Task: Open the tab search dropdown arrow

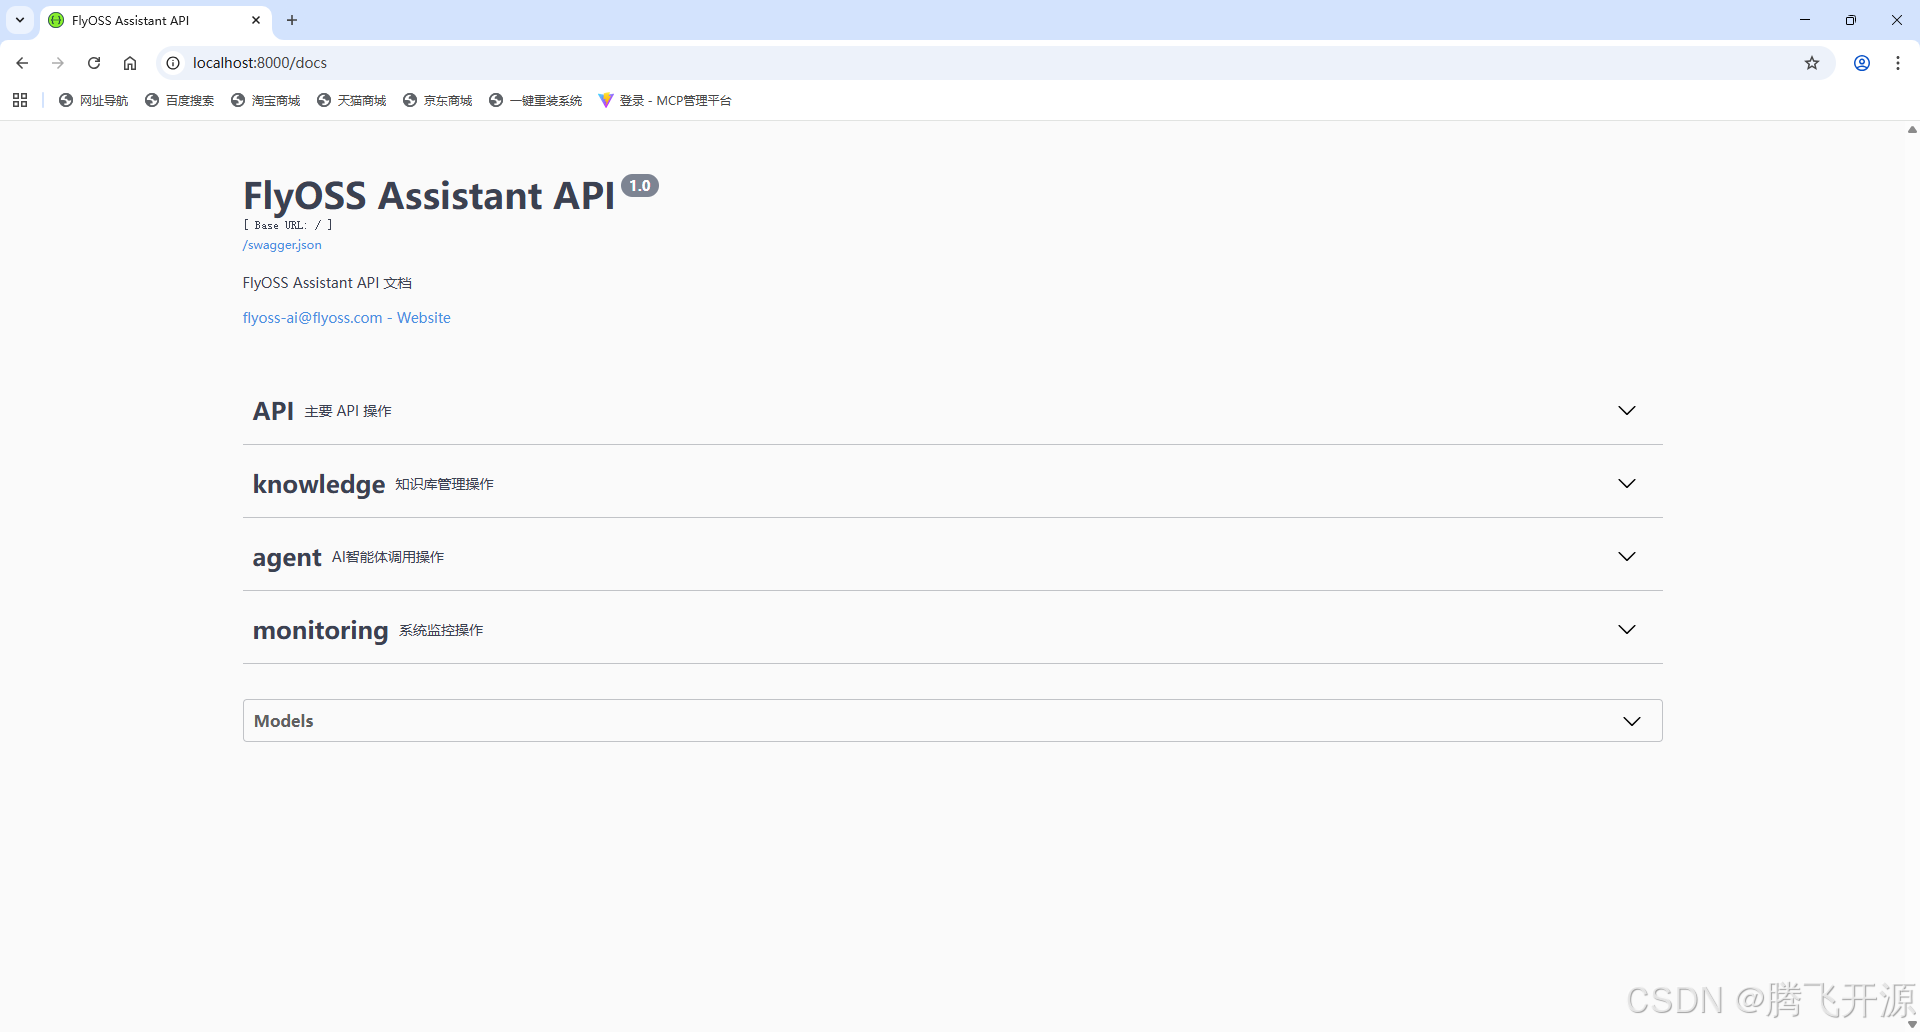Action: pos(20,20)
